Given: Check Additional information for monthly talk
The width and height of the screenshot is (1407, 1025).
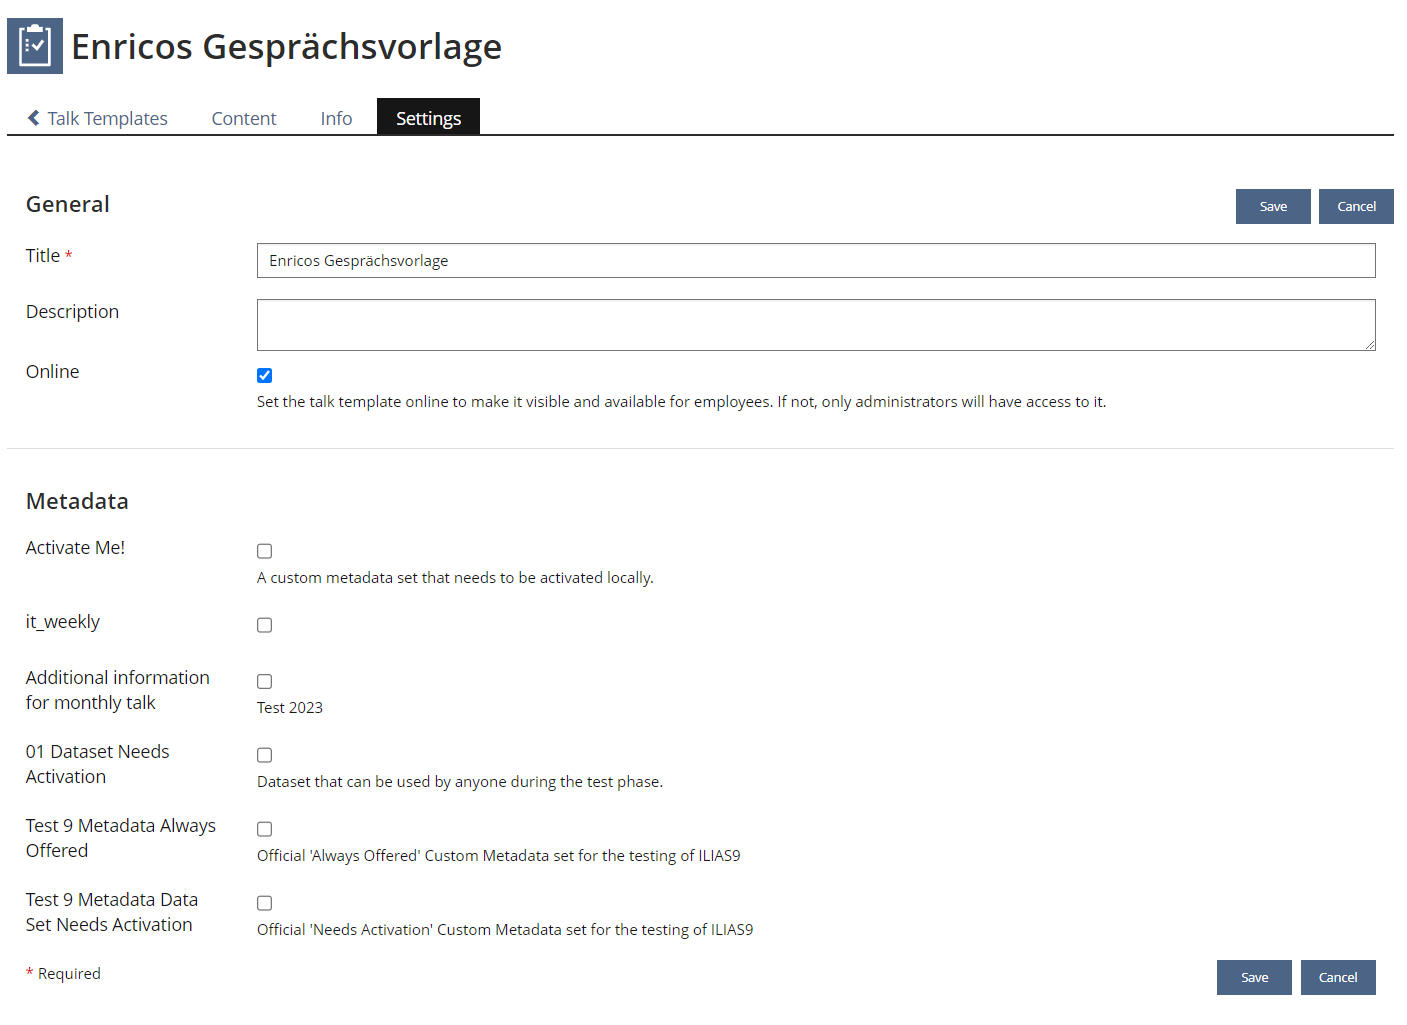Looking at the screenshot, I should [x=265, y=681].
